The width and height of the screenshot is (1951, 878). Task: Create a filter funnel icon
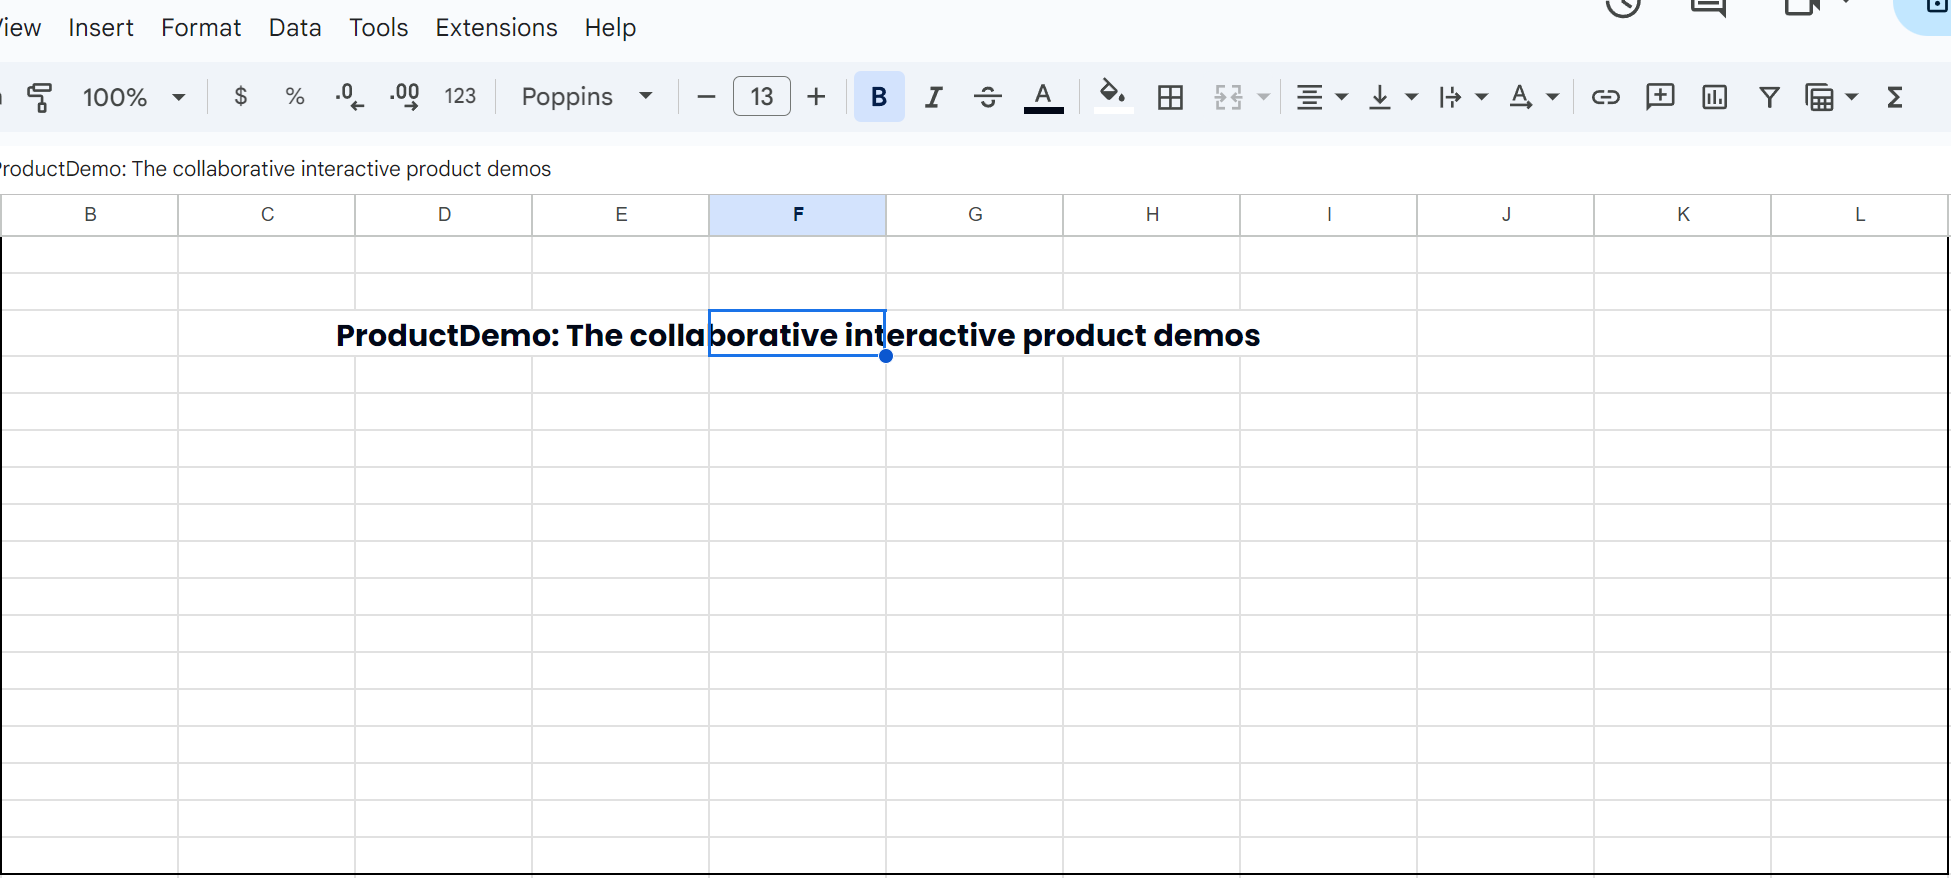[1769, 97]
